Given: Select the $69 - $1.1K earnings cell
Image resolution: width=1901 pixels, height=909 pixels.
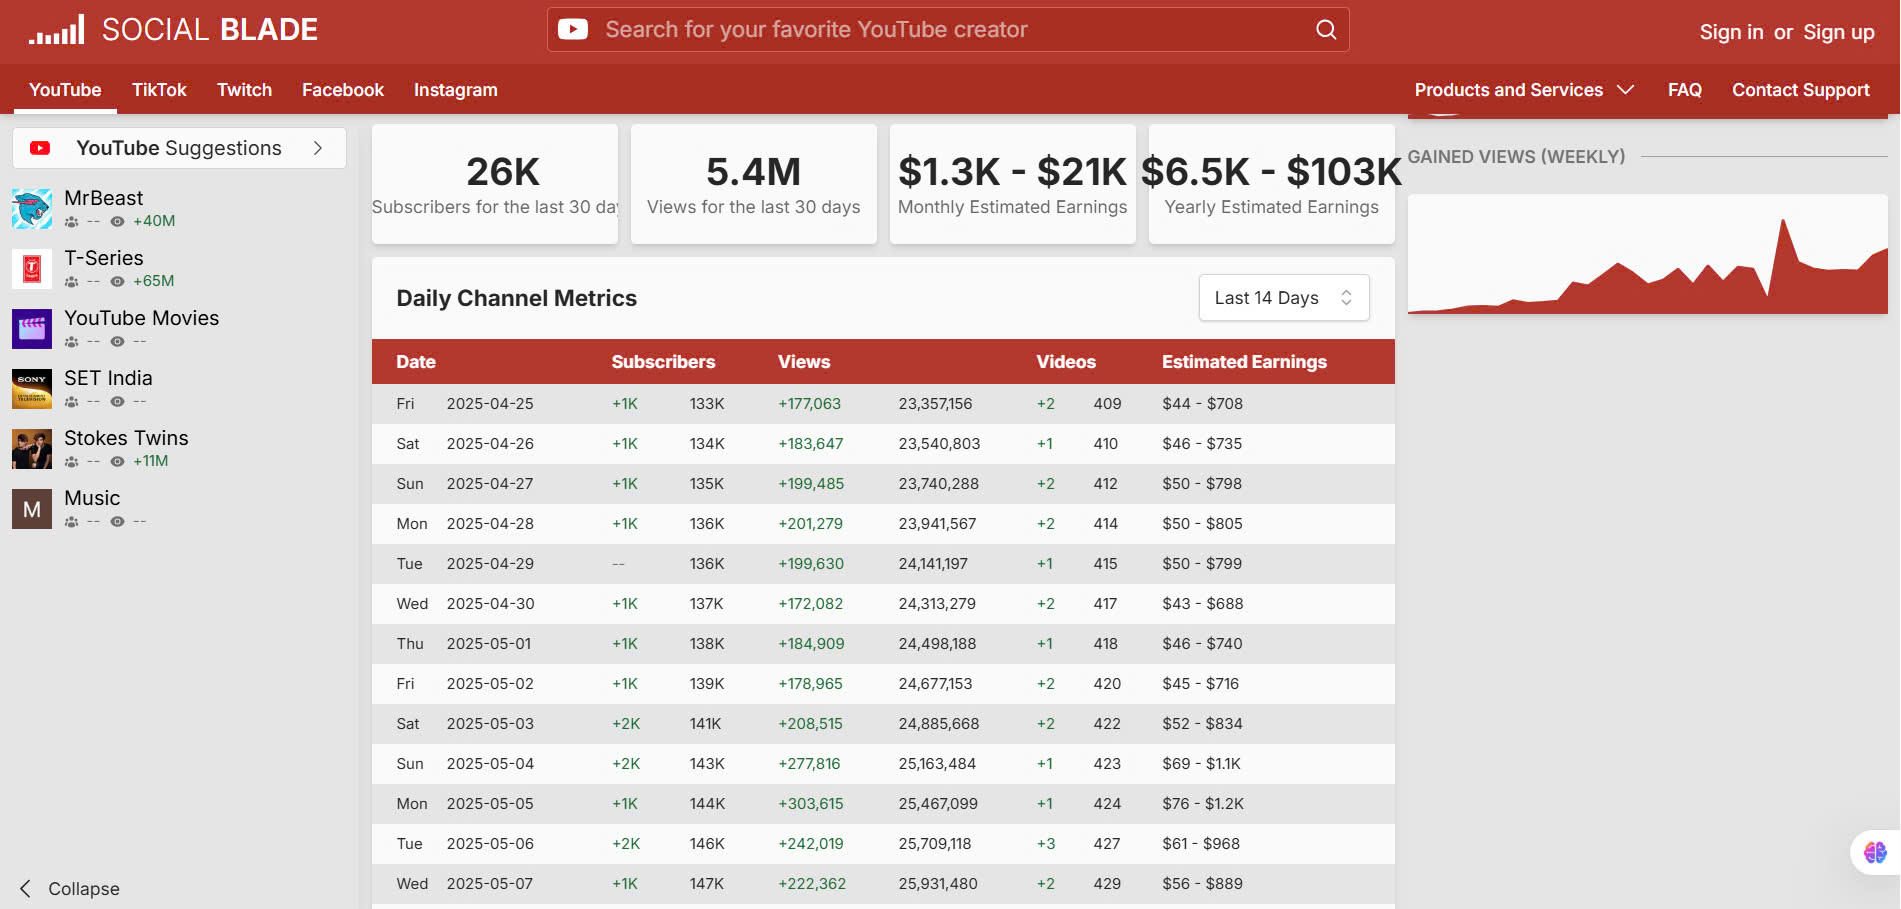Looking at the screenshot, I should coord(1201,764).
